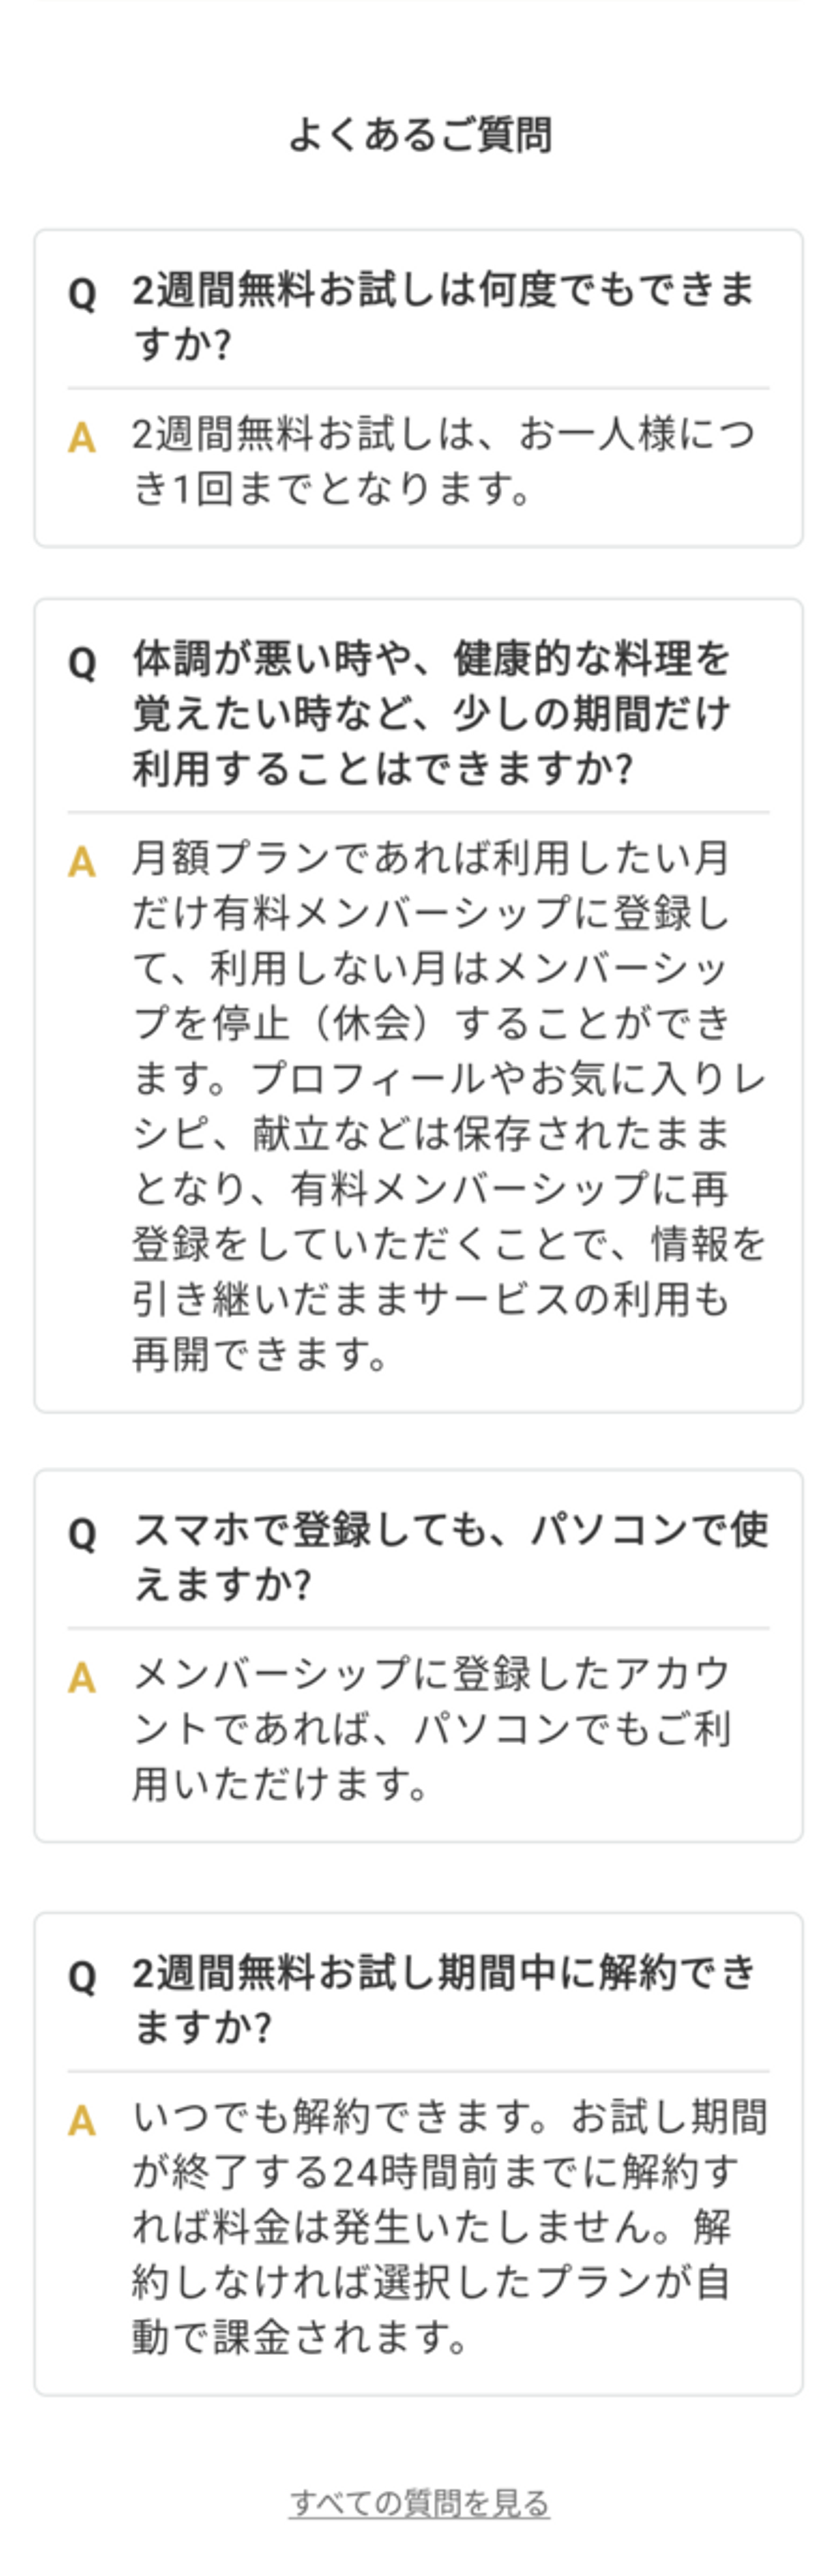Image resolution: width=839 pixels, height=2576 pixels.
Task: Open the すべての質問を見る link
Action: tap(419, 2503)
